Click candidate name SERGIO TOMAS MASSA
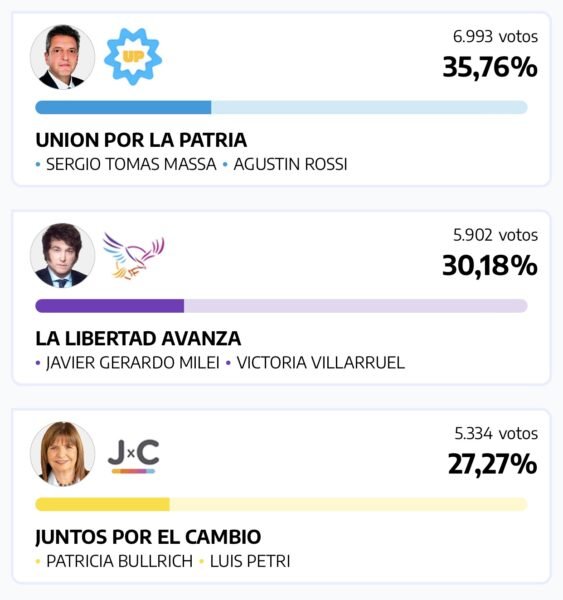The width and height of the screenshot is (563, 600). [x=131, y=164]
